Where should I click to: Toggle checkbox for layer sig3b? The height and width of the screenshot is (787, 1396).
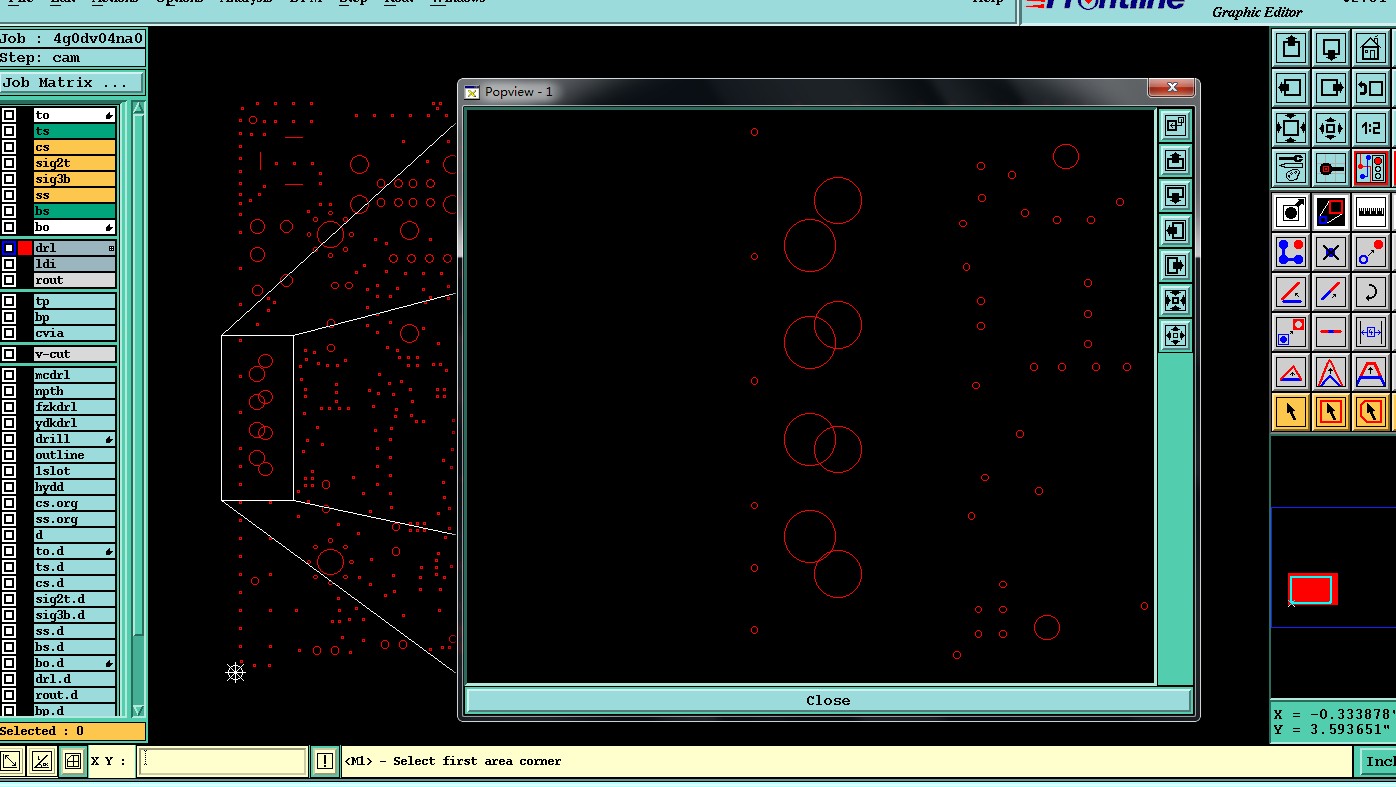pos(9,179)
